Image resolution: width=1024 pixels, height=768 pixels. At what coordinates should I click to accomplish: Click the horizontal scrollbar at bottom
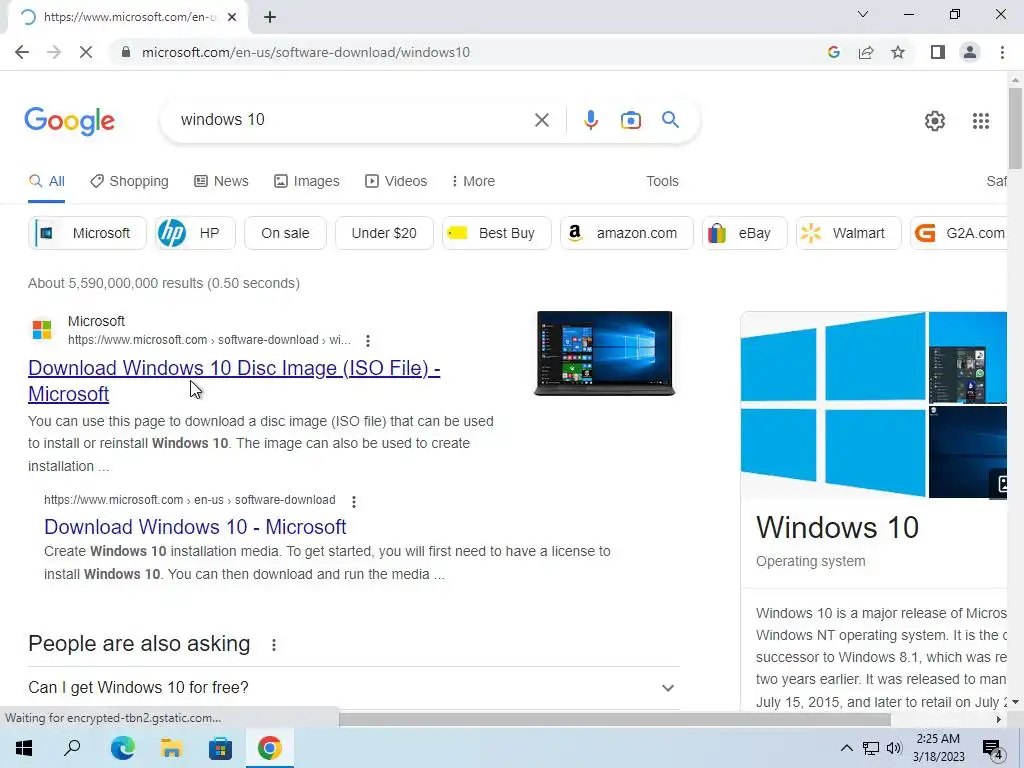point(615,719)
